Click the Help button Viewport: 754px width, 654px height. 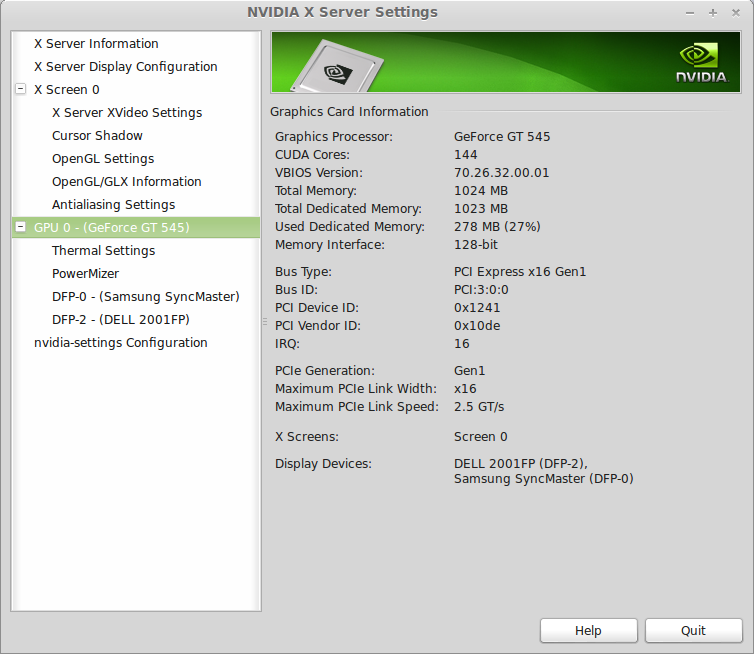click(589, 630)
